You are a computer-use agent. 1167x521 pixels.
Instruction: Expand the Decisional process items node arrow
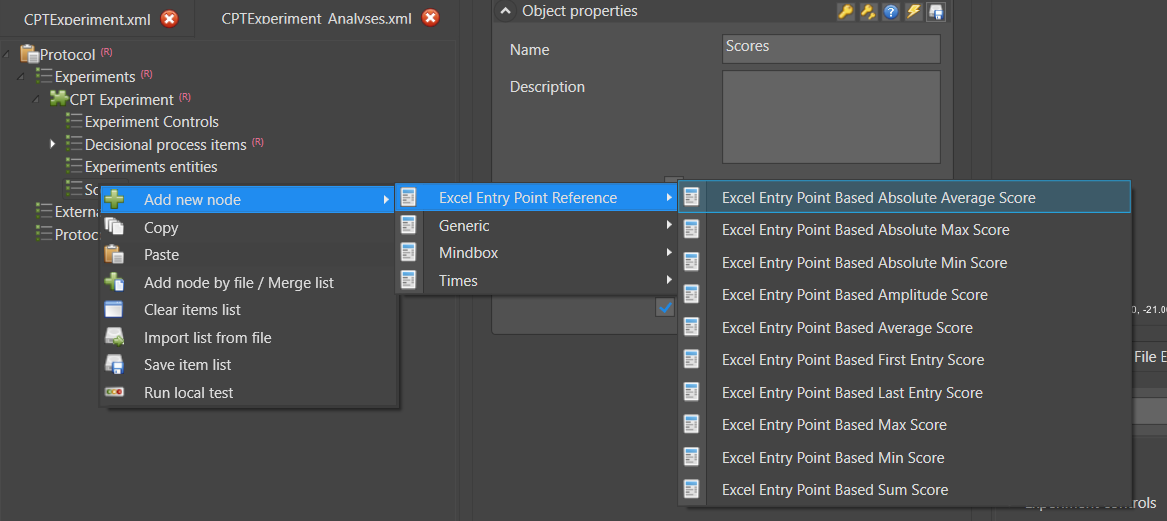point(52,145)
